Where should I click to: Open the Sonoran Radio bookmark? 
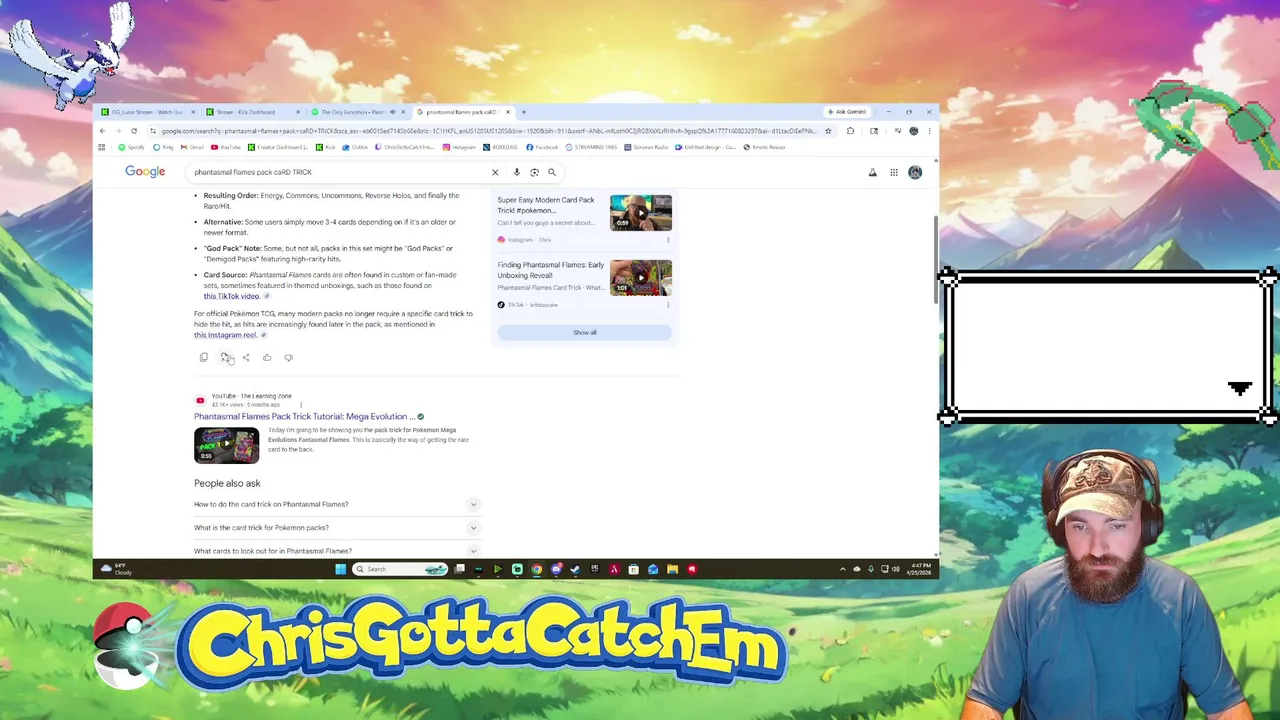647,147
